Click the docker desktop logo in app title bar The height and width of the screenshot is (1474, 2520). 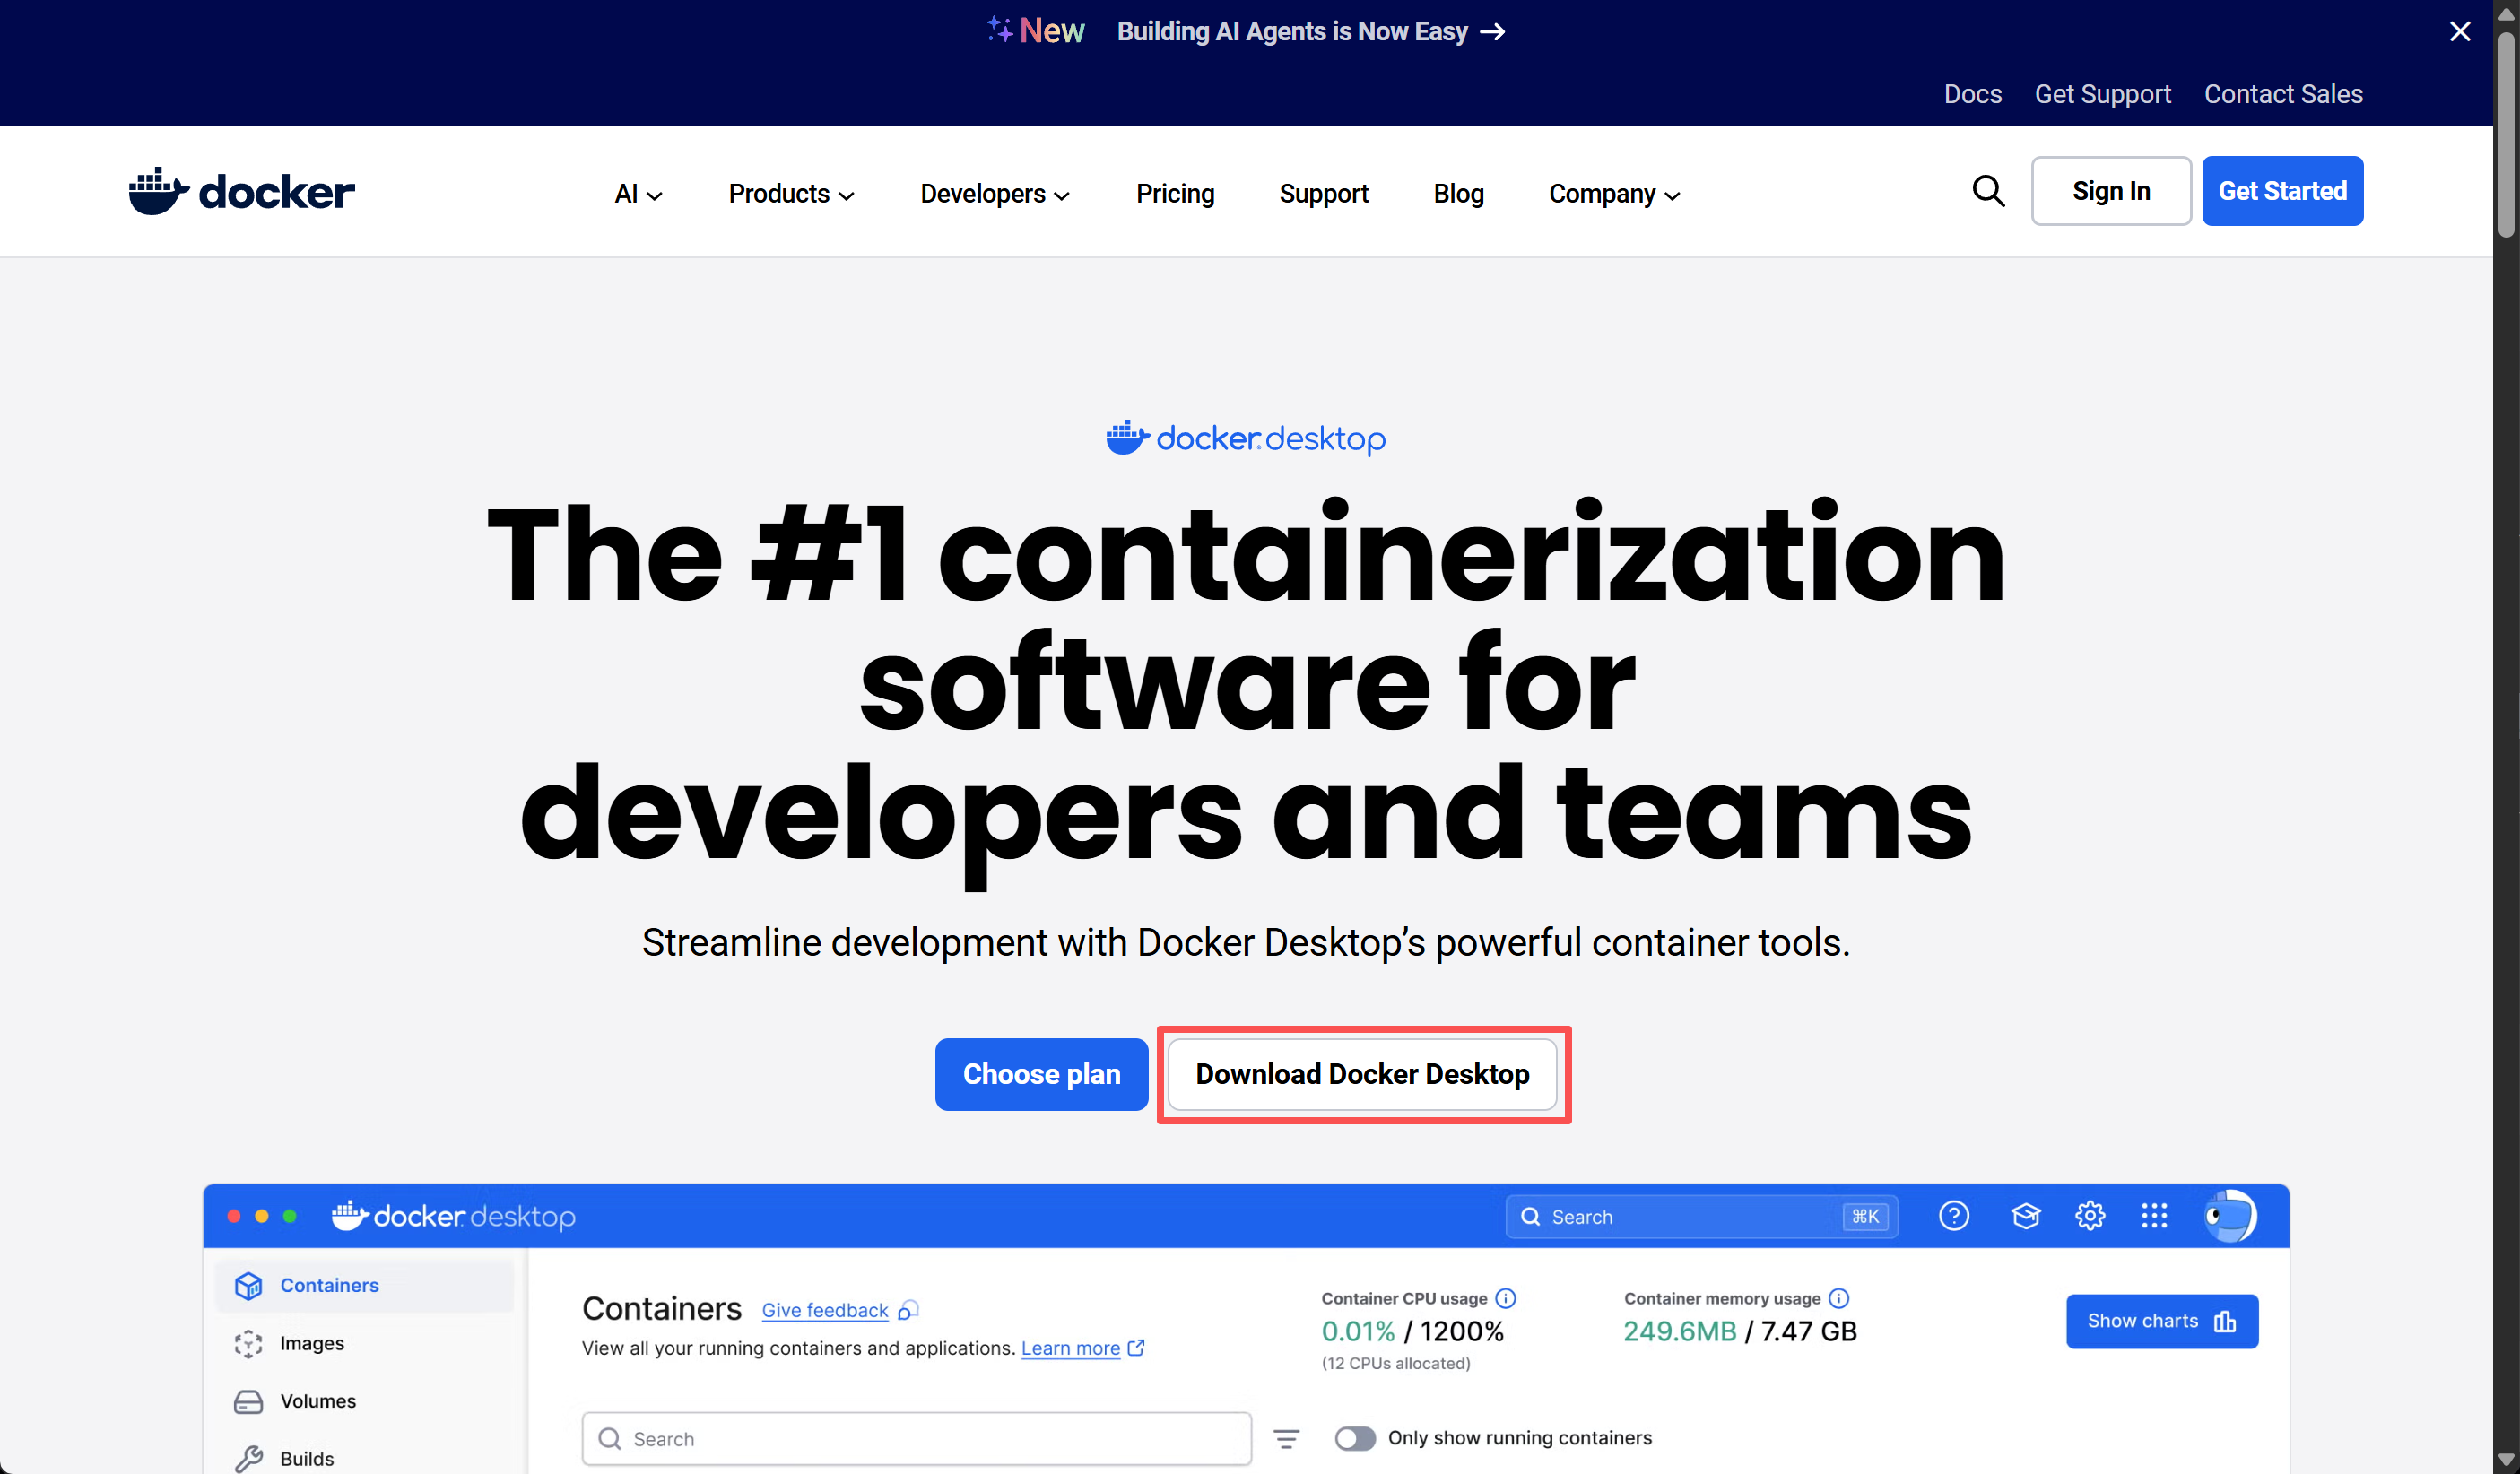[x=453, y=1216]
